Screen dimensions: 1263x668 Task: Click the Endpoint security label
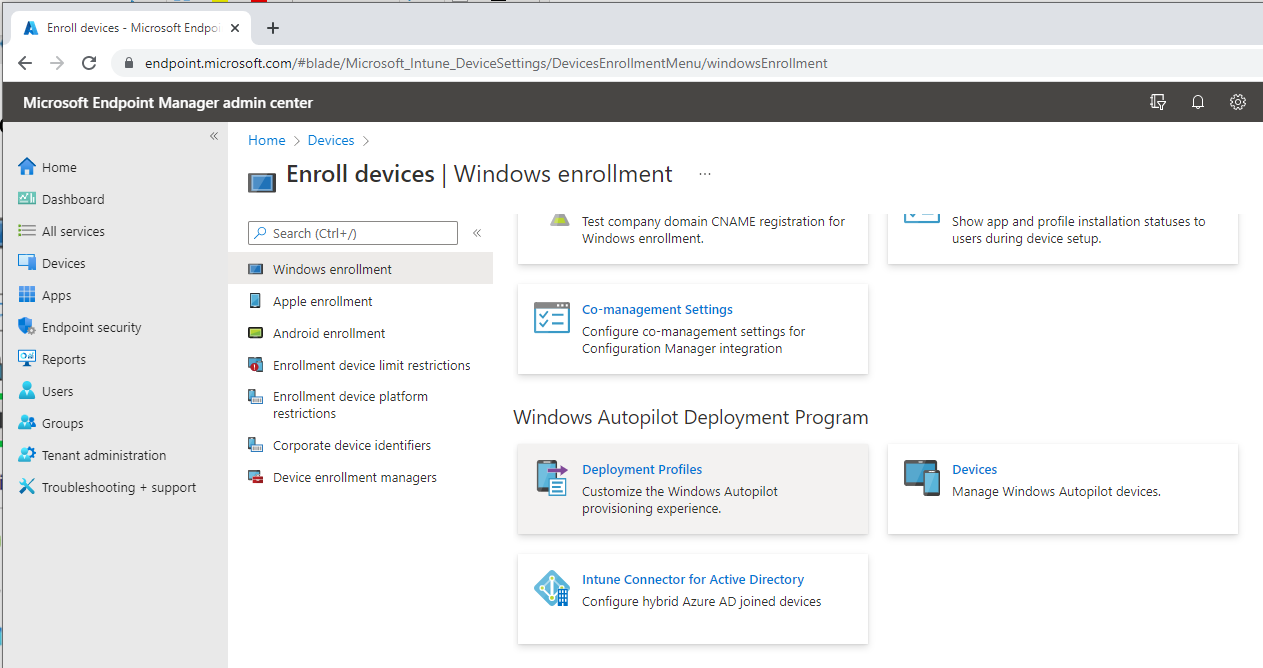pos(92,327)
